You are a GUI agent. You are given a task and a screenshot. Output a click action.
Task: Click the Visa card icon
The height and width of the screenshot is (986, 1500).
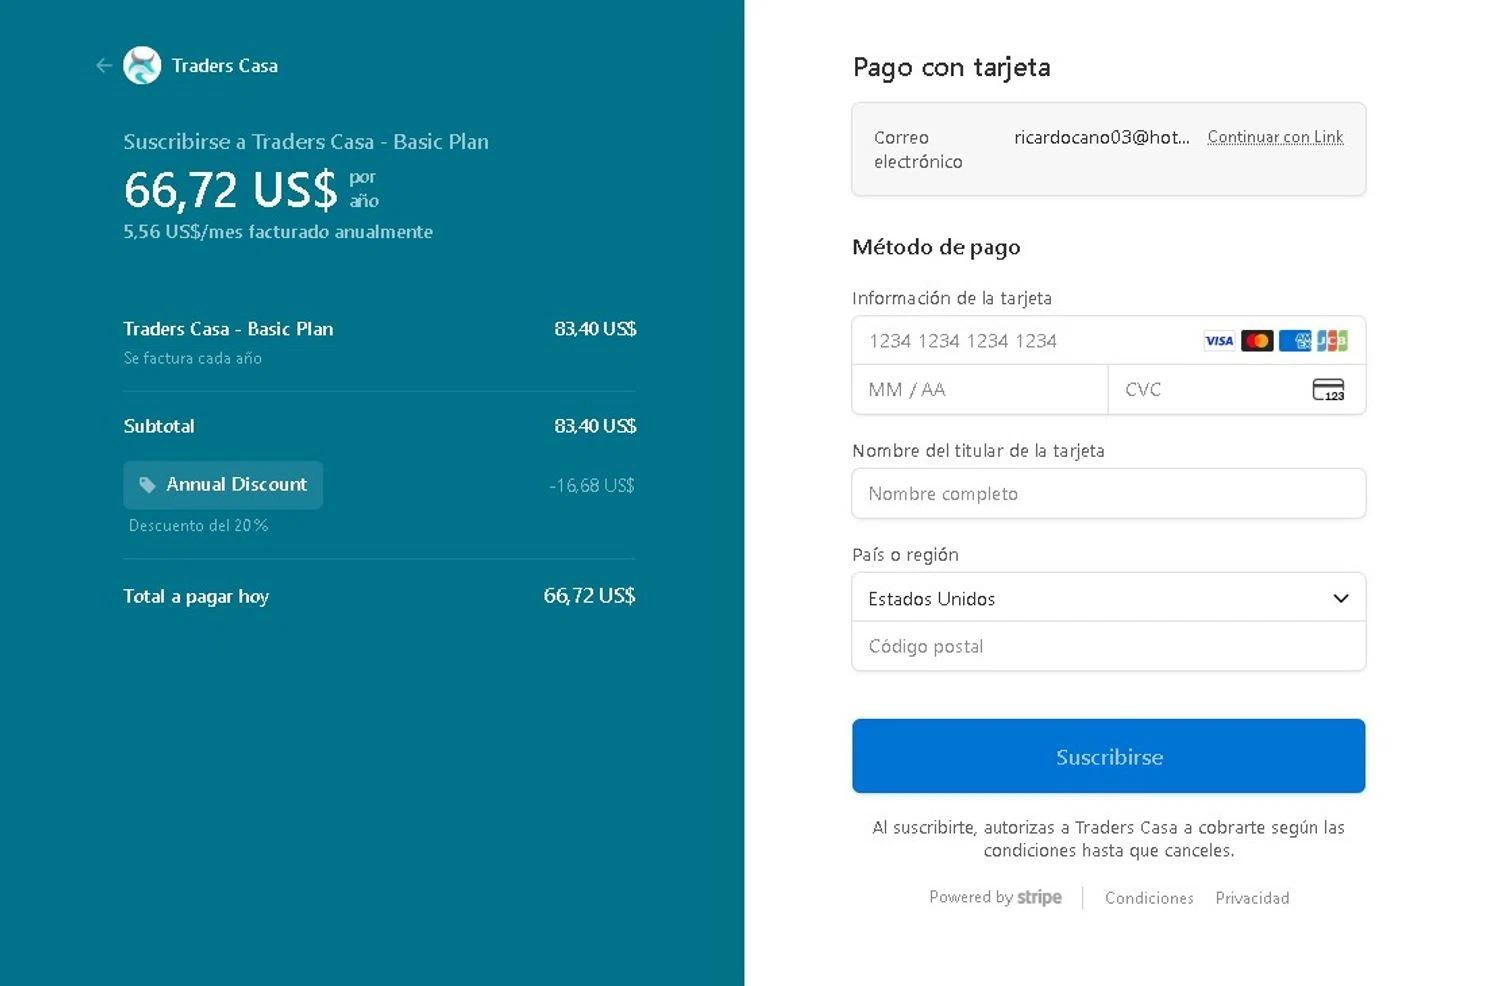pyautogui.click(x=1219, y=341)
